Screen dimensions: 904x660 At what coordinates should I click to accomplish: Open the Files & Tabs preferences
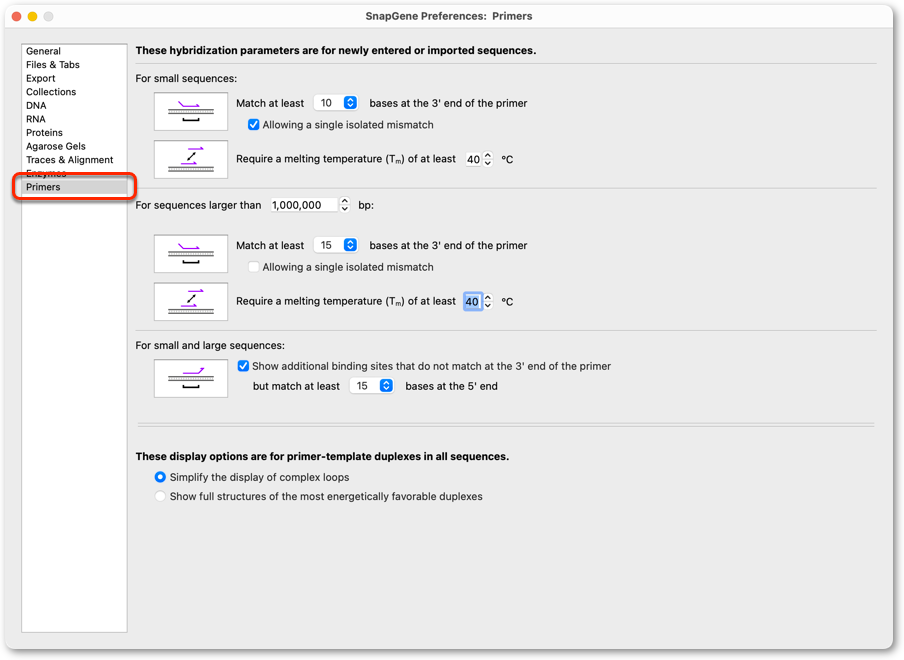click(52, 65)
